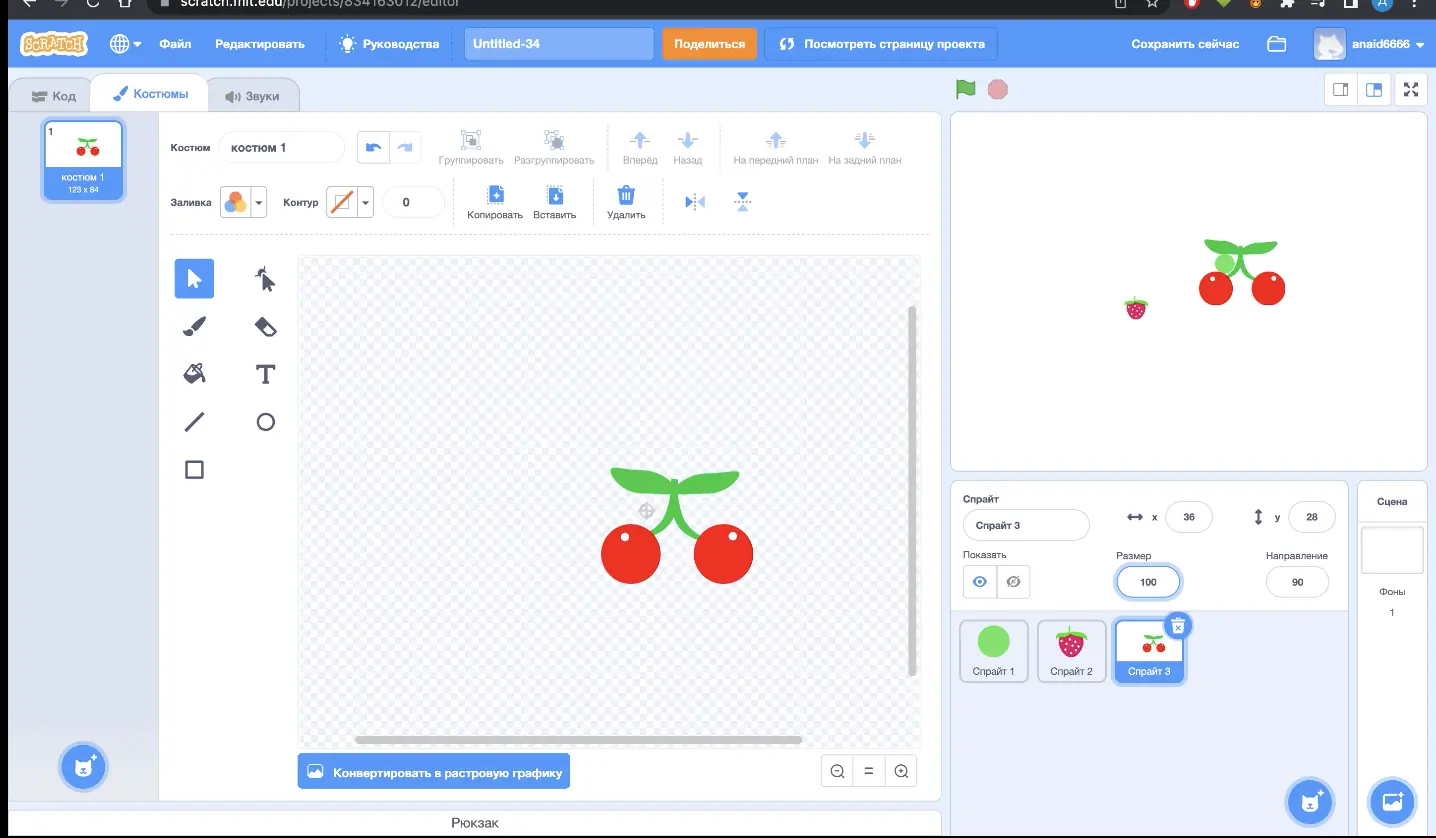Select the Line tool
This screenshot has height=838, width=1436.
[194, 422]
